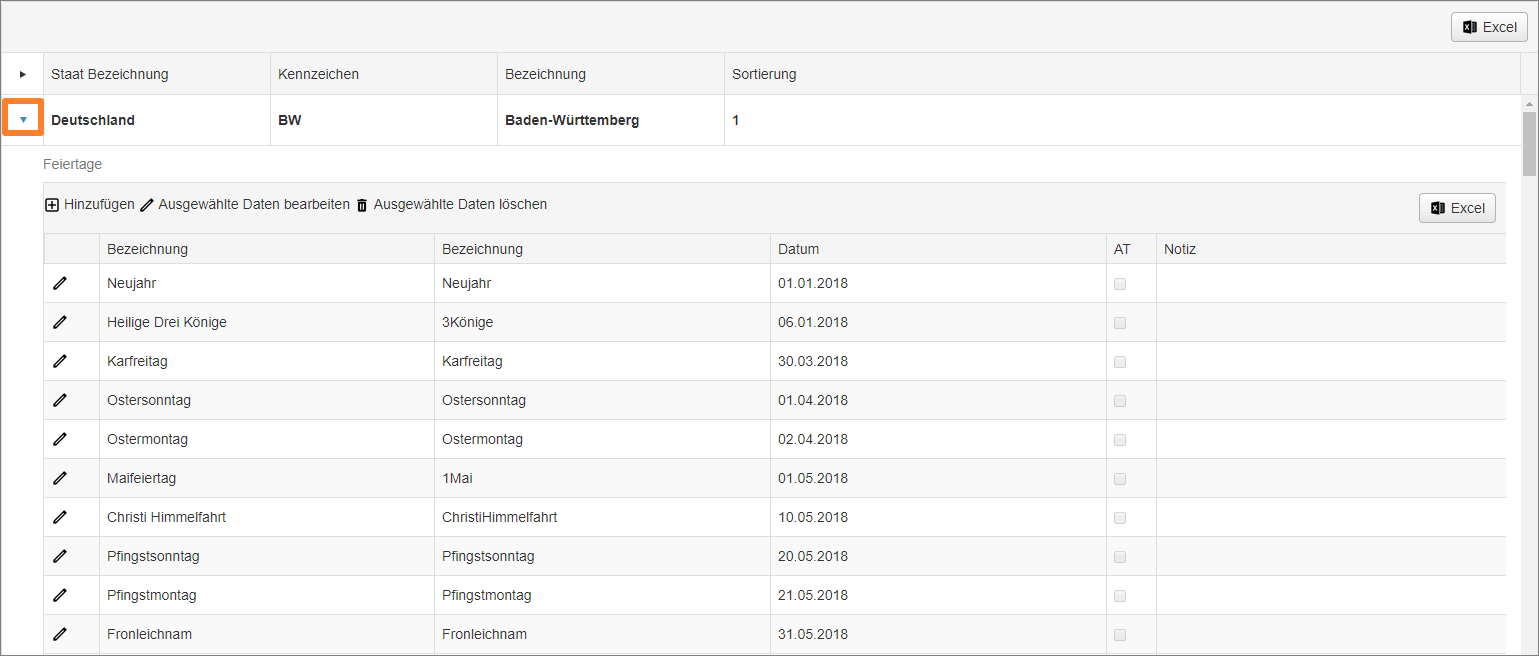The image size is (1539, 656).
Task: Click the 01.01.2018 date cell
Action: pos(938,284)
